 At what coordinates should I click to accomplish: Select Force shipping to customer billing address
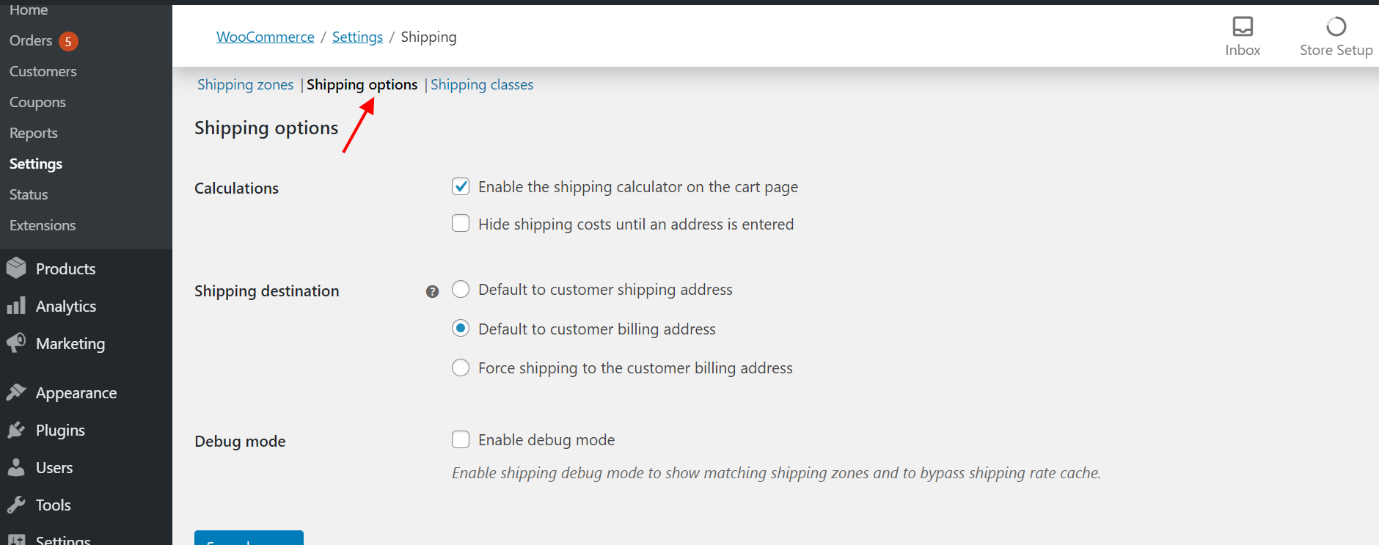click(461, 368)
